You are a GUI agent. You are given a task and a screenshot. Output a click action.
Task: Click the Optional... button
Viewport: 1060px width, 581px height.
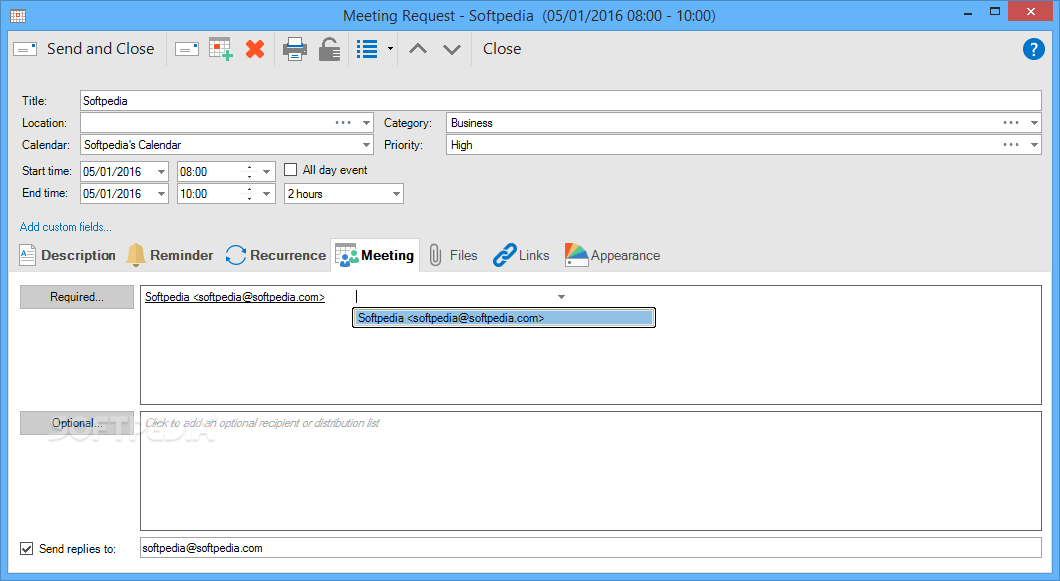77,423
